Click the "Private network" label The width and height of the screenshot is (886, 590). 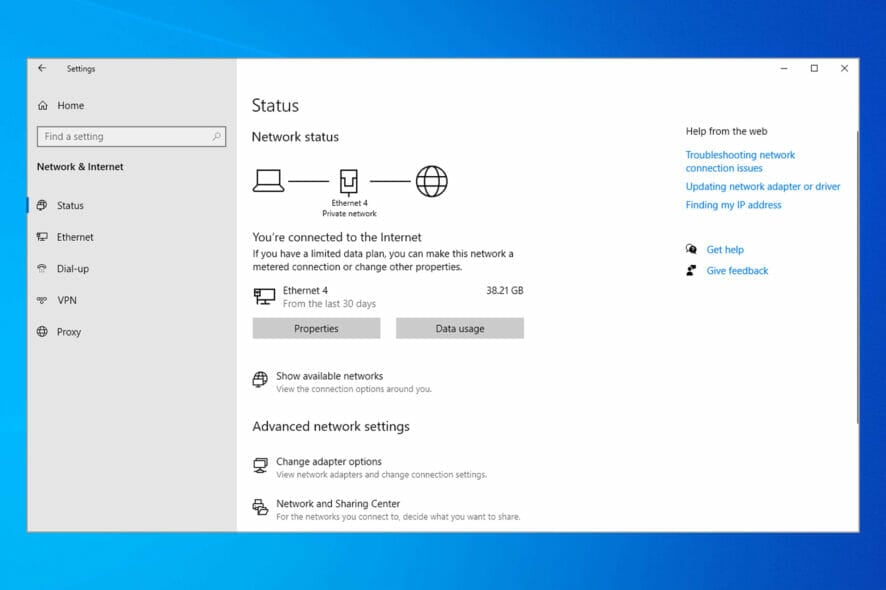click(x=349, y=214)
